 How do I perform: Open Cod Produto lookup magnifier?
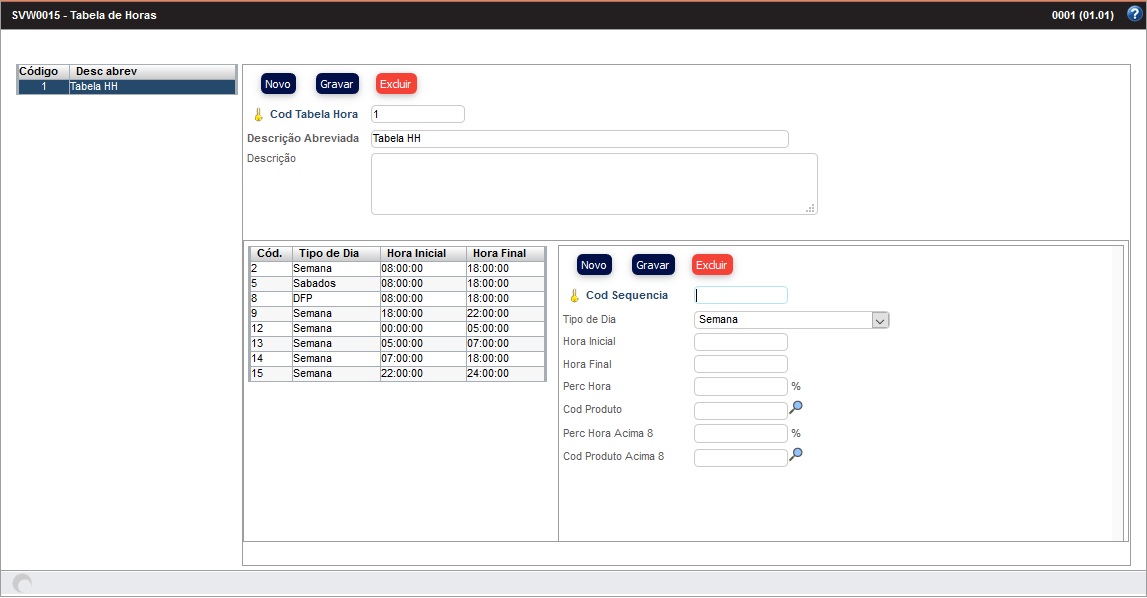[x=796, y=408]
